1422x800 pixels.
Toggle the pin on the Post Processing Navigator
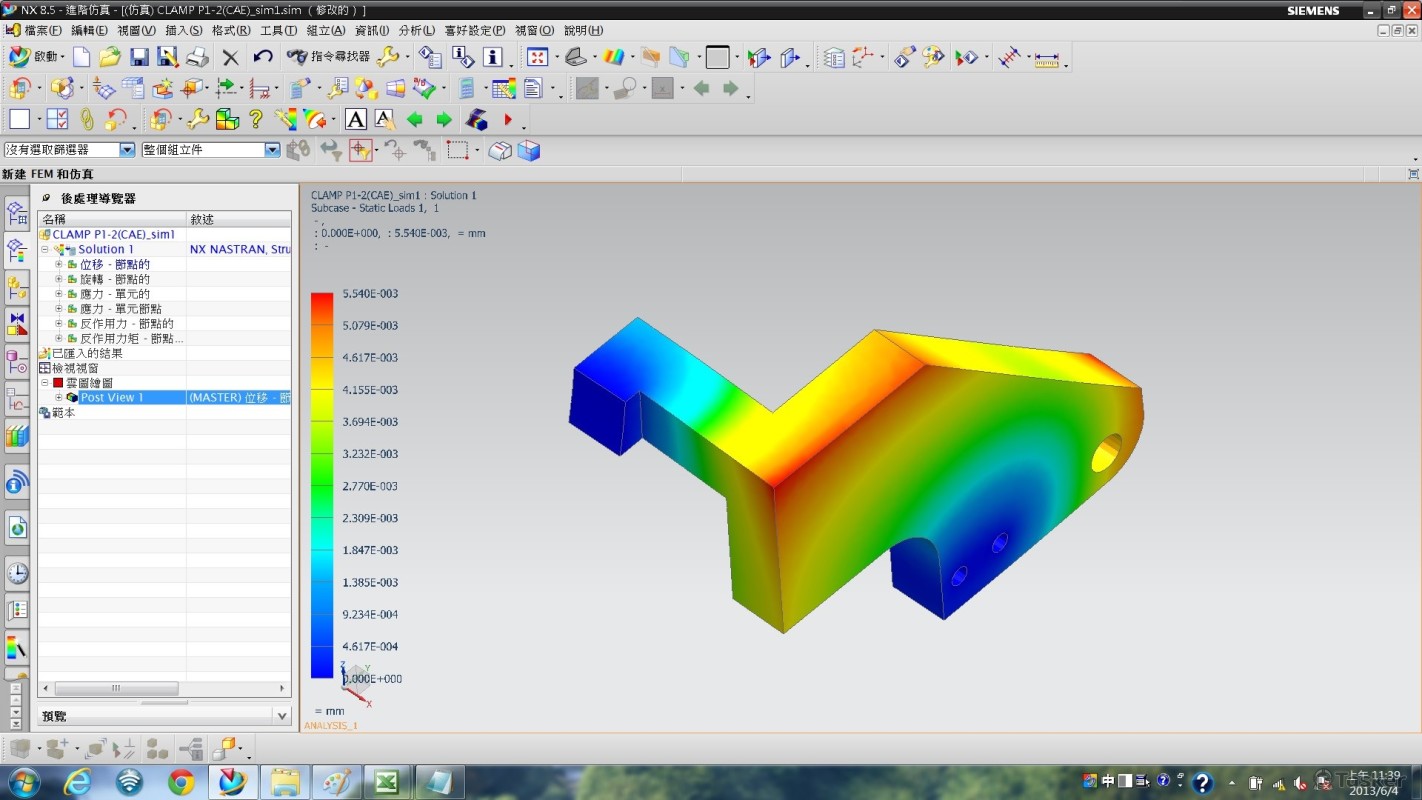click(46, 198)
